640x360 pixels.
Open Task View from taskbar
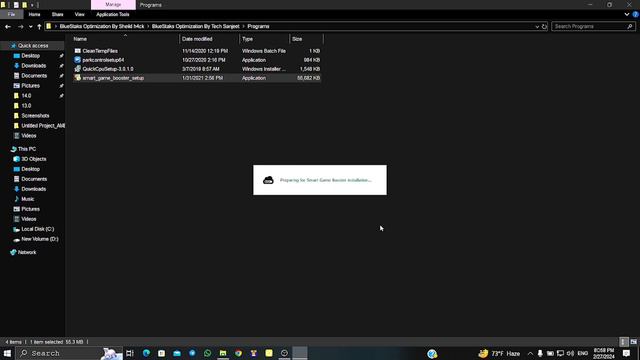[130, 353]
